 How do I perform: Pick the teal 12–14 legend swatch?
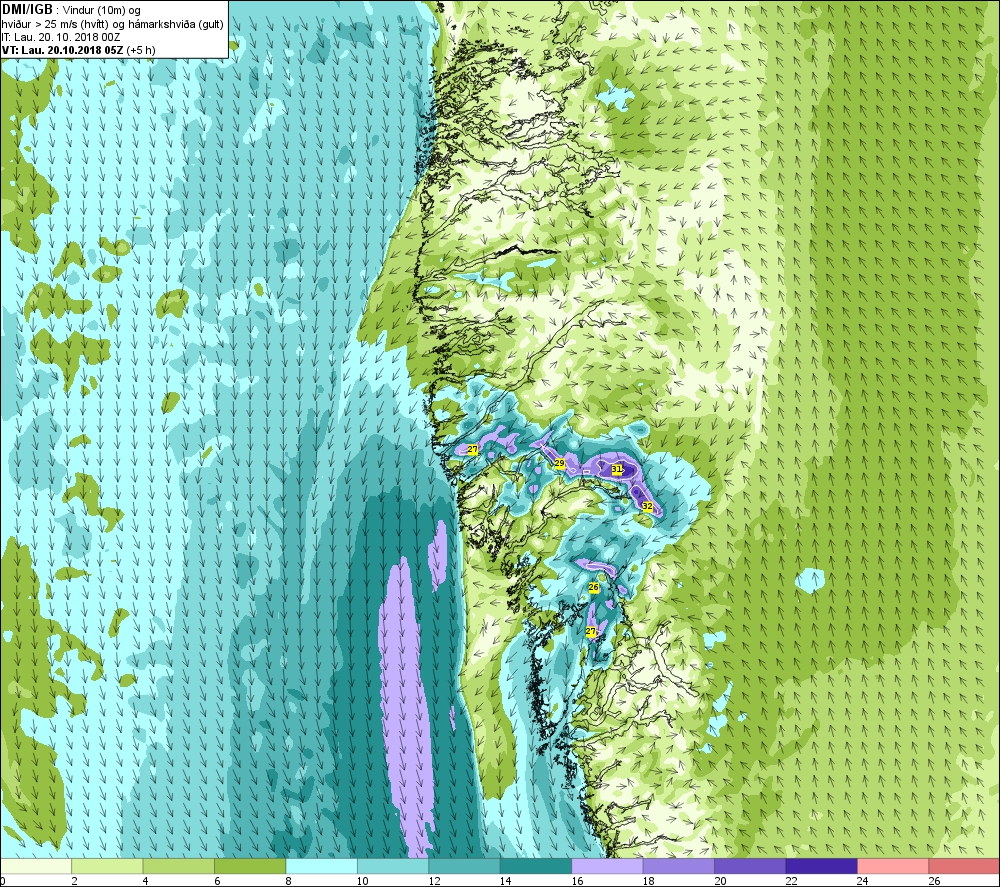pyautogui.click(x=464, y=866)
